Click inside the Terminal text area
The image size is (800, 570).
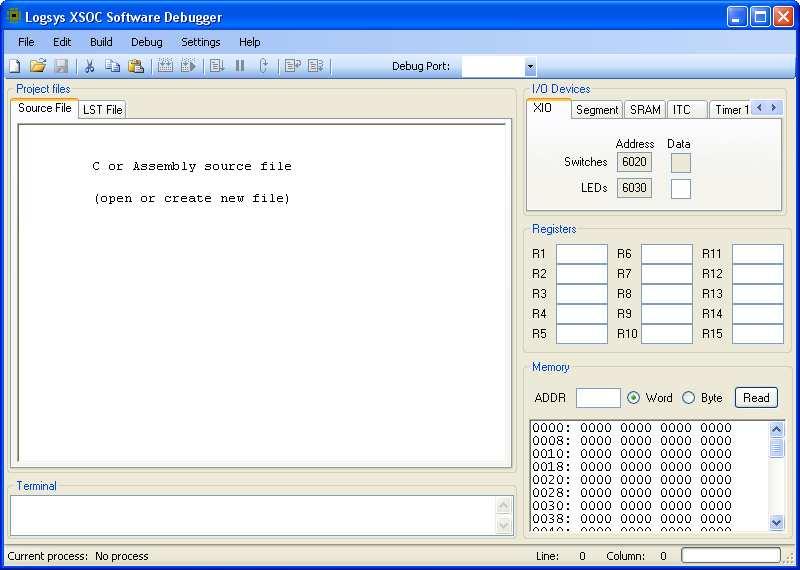254,515
